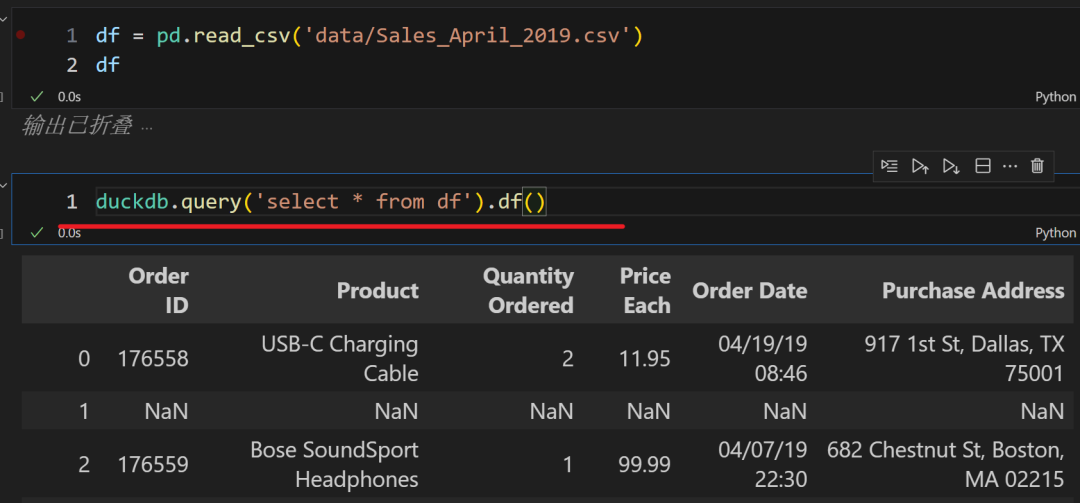Click the Product column header
Screen dimensions: 1080x503
(x=377, y=291)
